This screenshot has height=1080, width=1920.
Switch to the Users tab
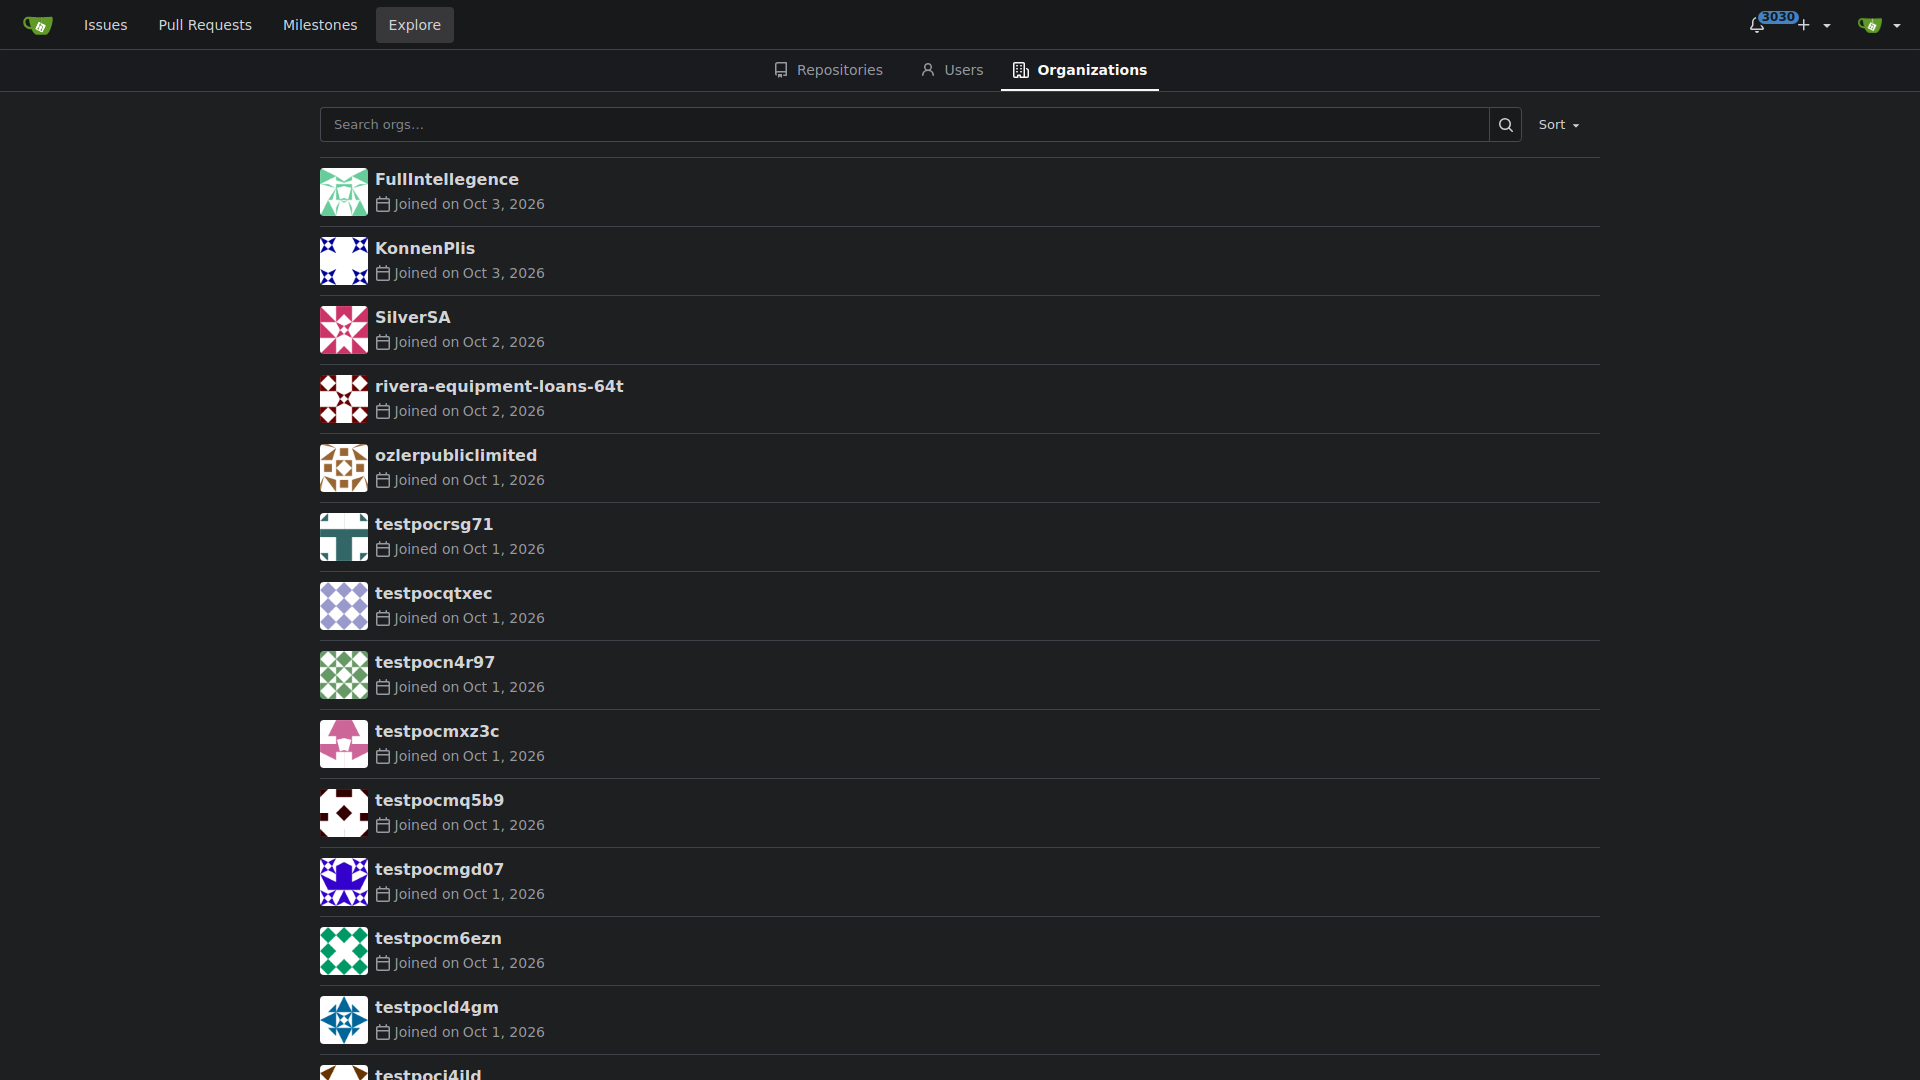(952, 70)
